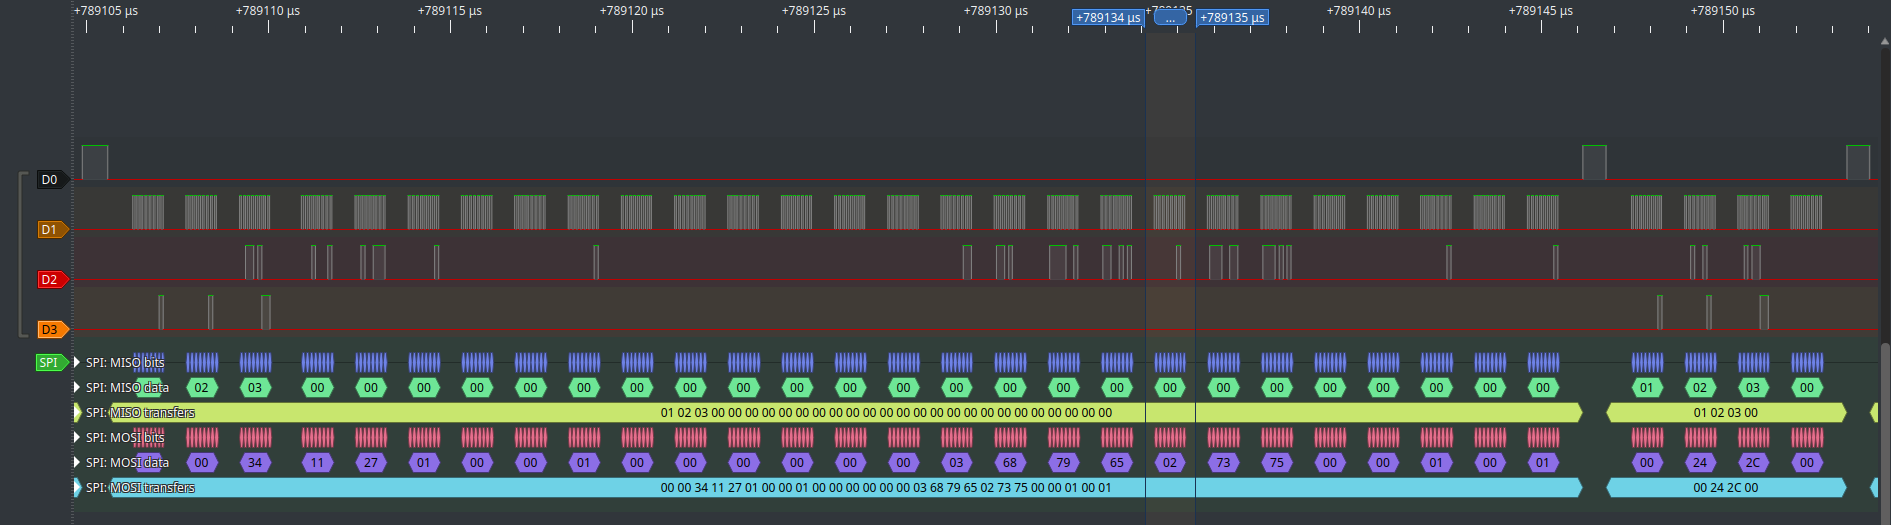
Task: Click the MOSI data hexagon showing 34
Action: click(x=255, y=463)
